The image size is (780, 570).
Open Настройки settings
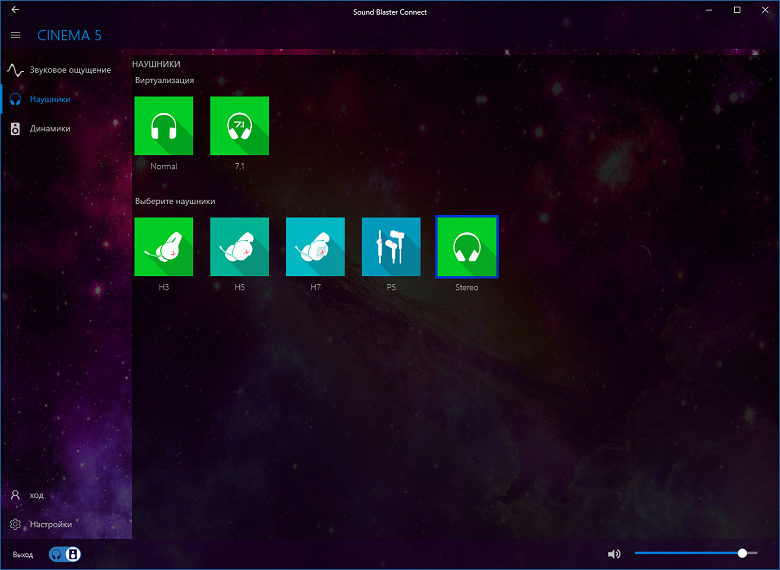click(x=66, y=524)
